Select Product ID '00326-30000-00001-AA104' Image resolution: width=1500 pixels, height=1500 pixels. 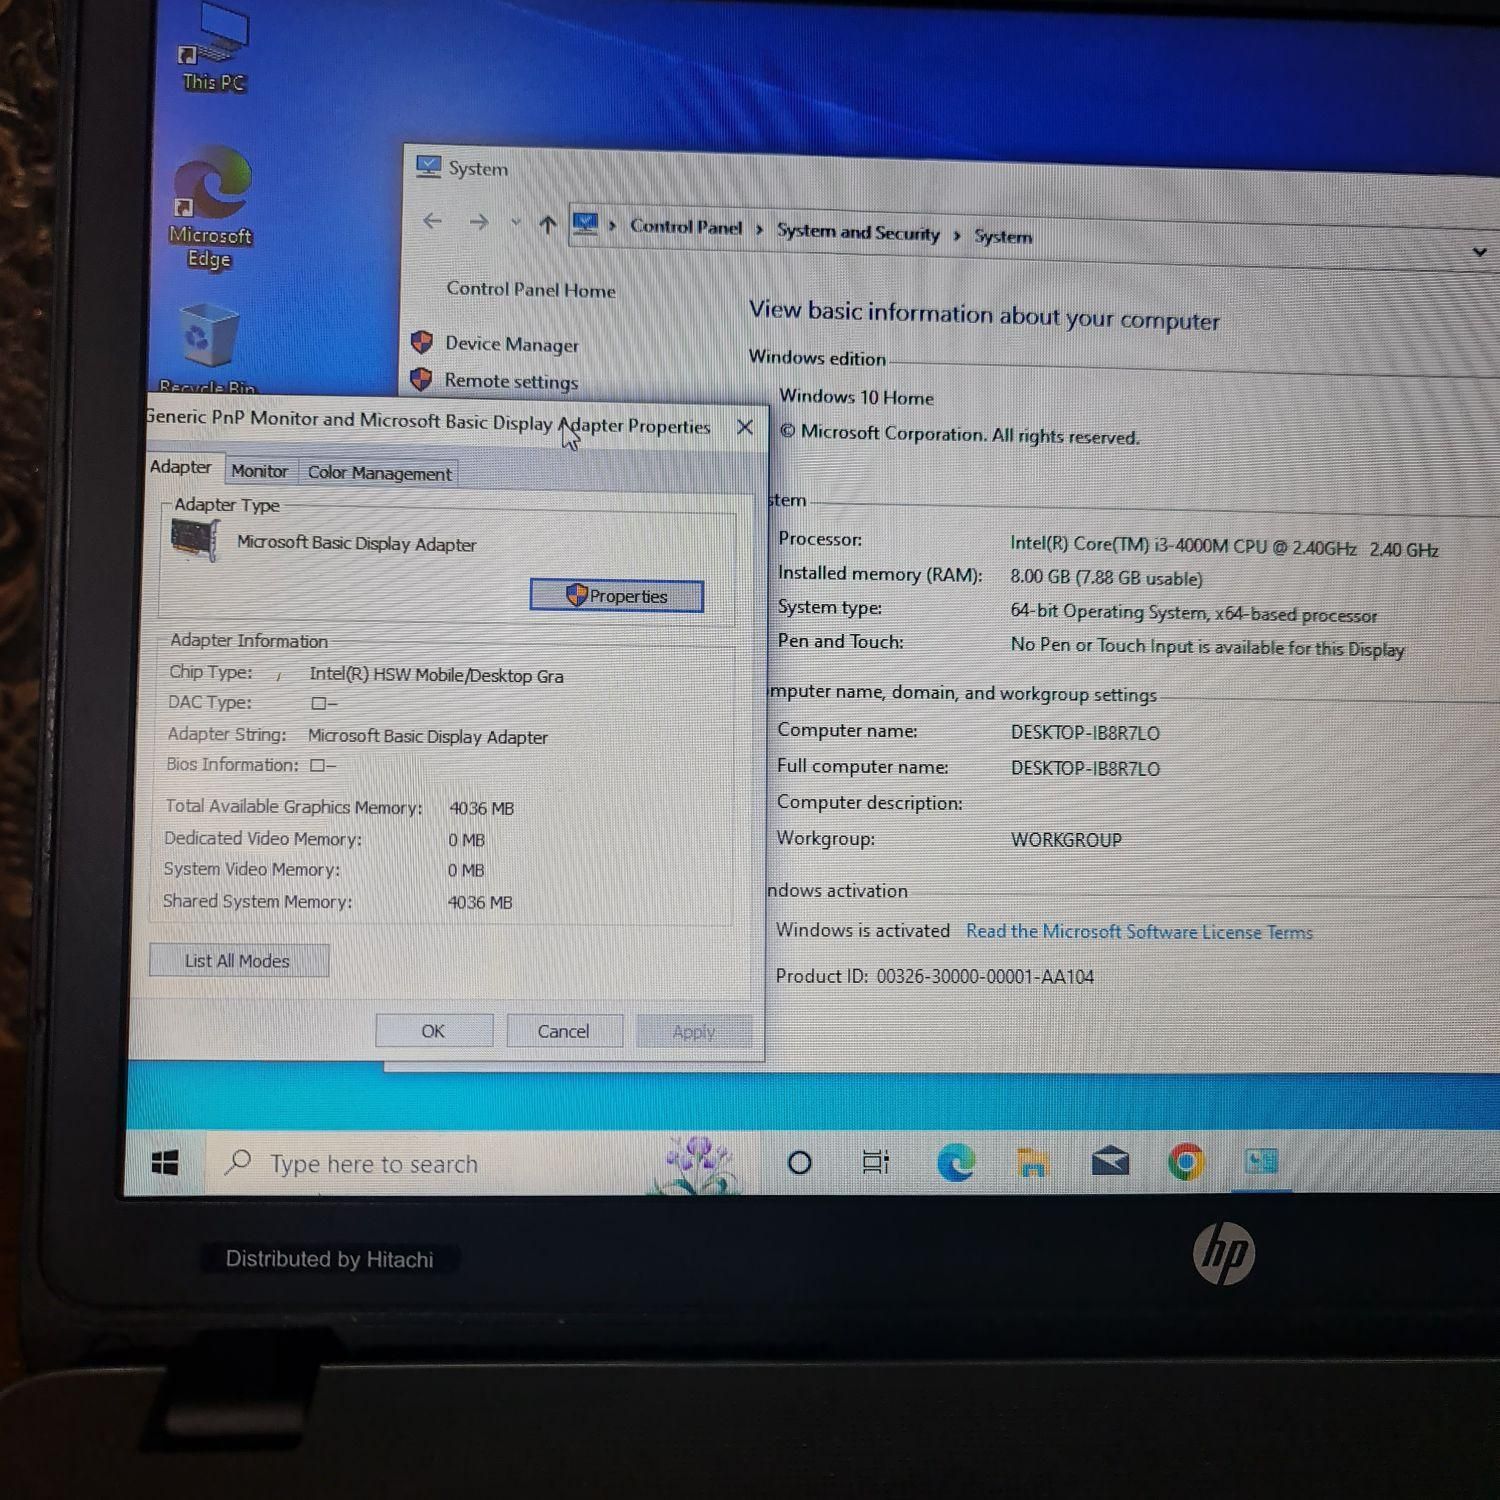(x=985, y=977)
